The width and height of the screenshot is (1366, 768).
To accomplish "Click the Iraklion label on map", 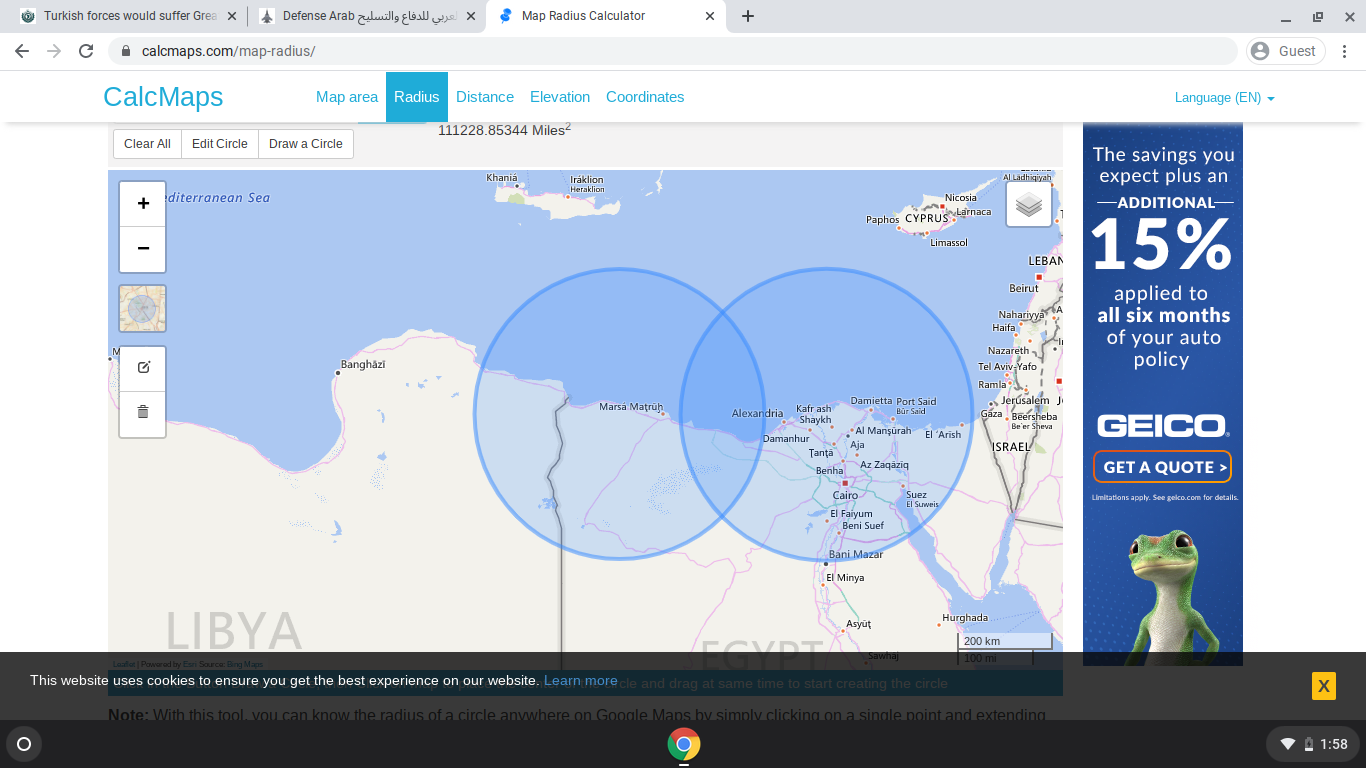I will (587, 180).
